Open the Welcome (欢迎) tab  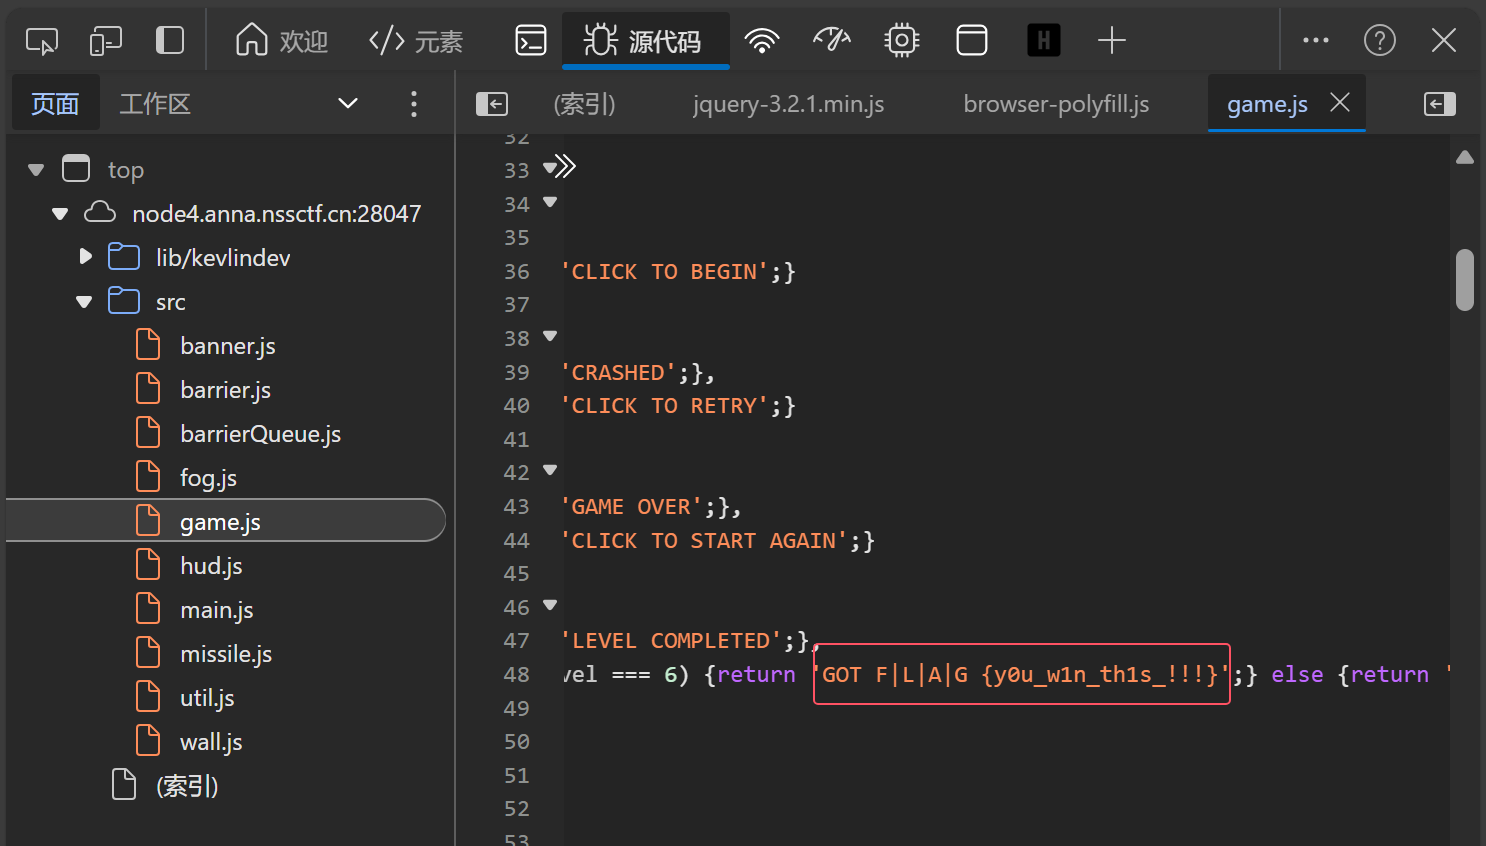(282, 41)
